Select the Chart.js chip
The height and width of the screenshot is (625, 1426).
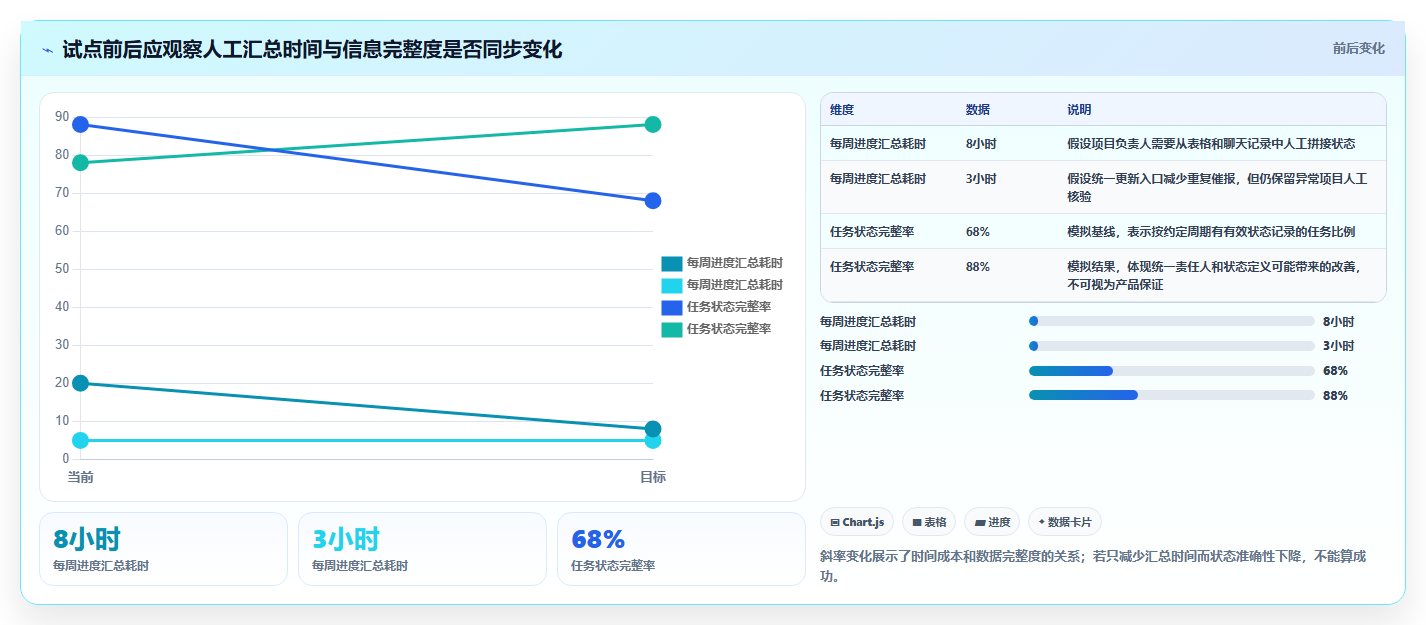tap(857, 522)
